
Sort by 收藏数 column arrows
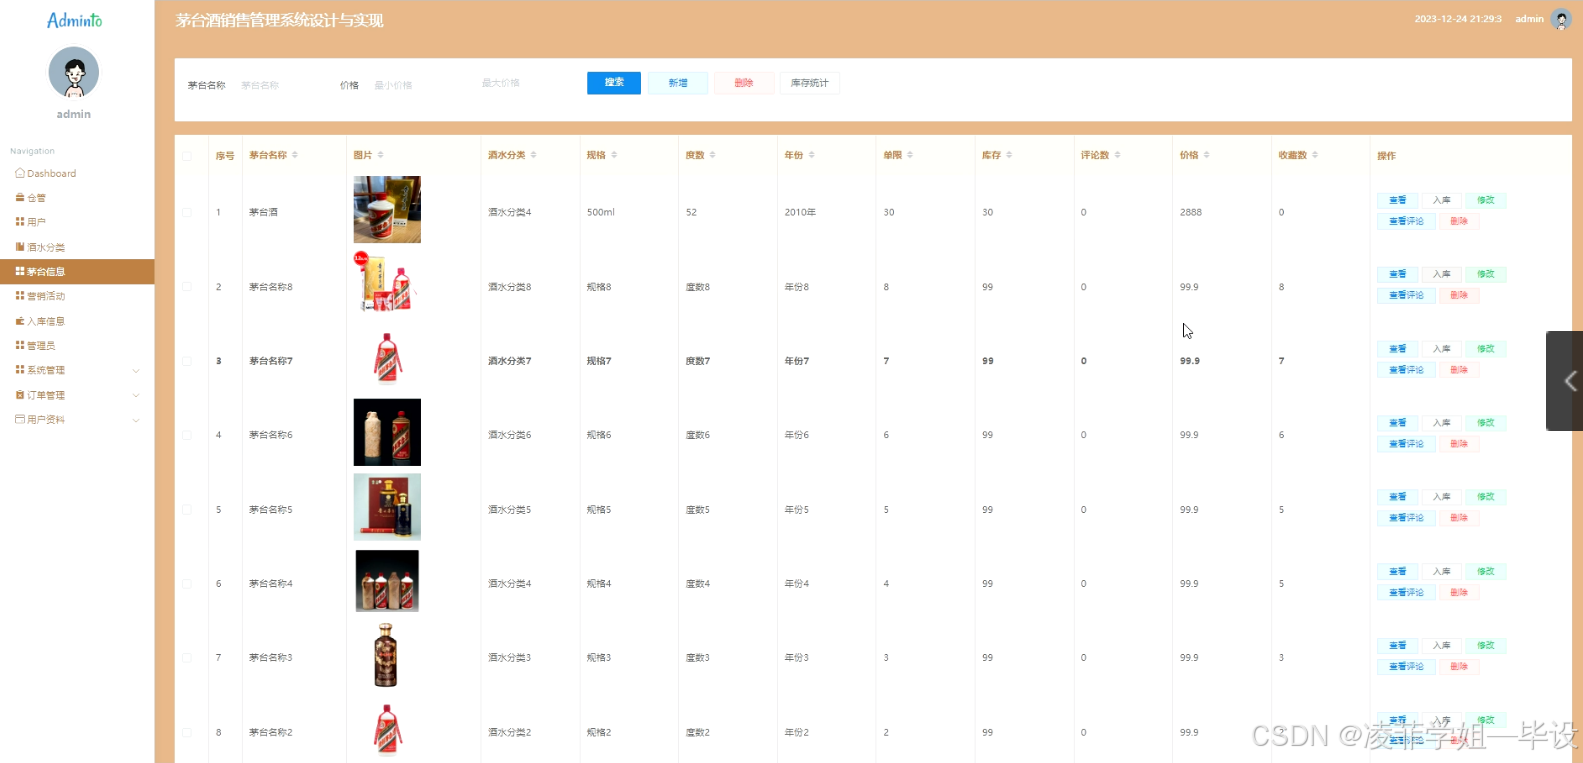[x=1315, y=155]
